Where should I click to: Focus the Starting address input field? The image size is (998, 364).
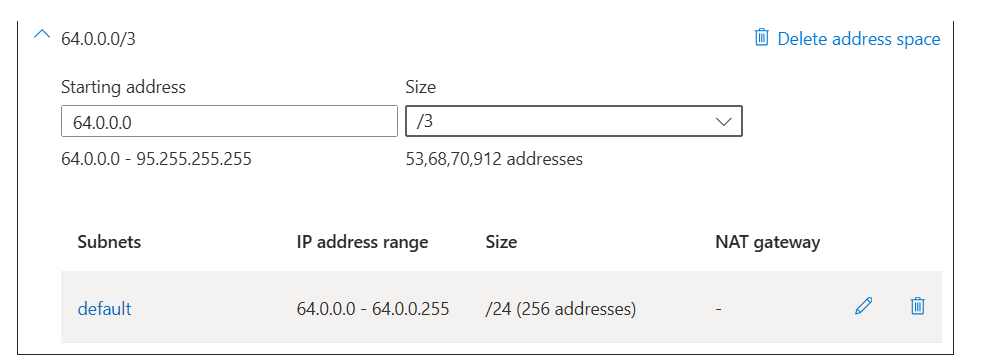(x=229, y=121)
